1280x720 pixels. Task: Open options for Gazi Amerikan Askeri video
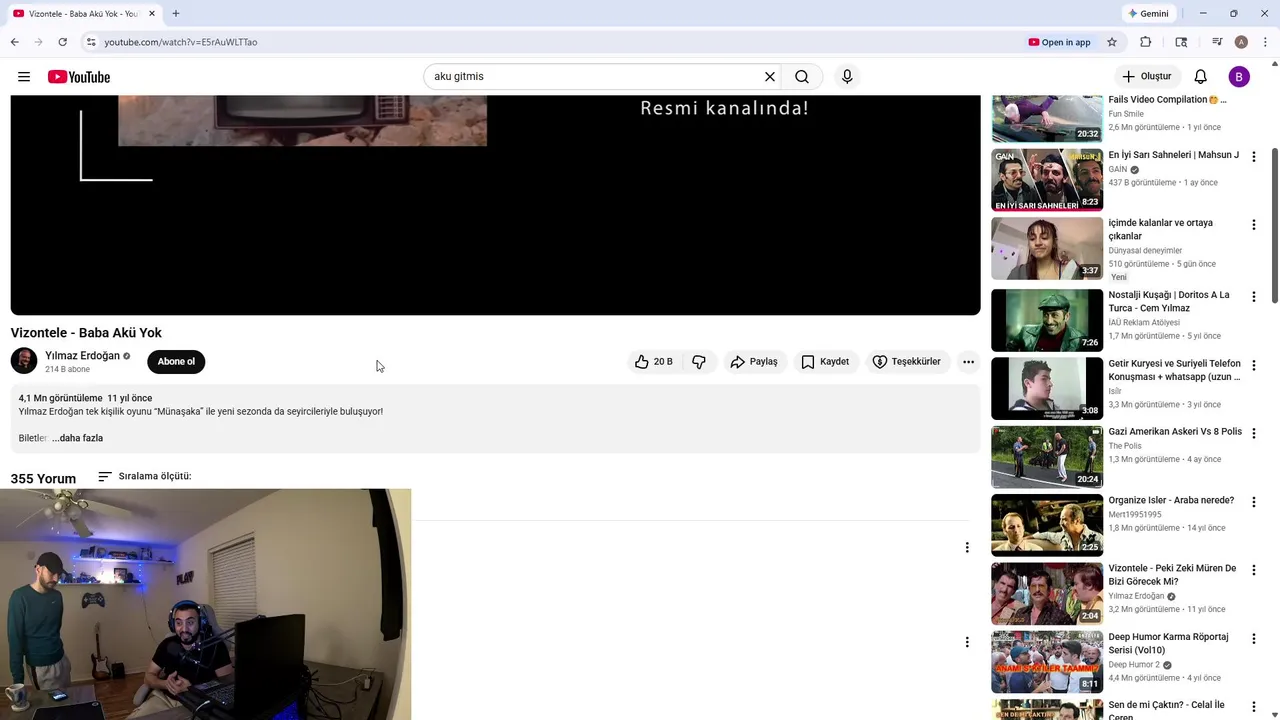pos(1253,434)
